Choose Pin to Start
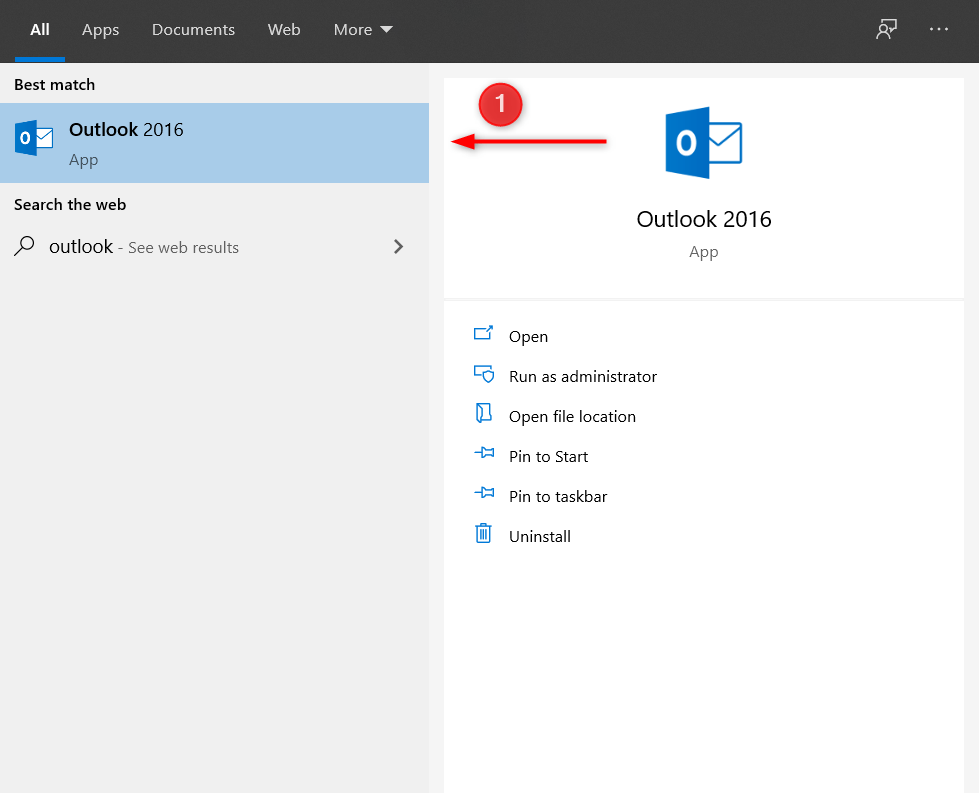979x793 pixels. coord(548,456)
